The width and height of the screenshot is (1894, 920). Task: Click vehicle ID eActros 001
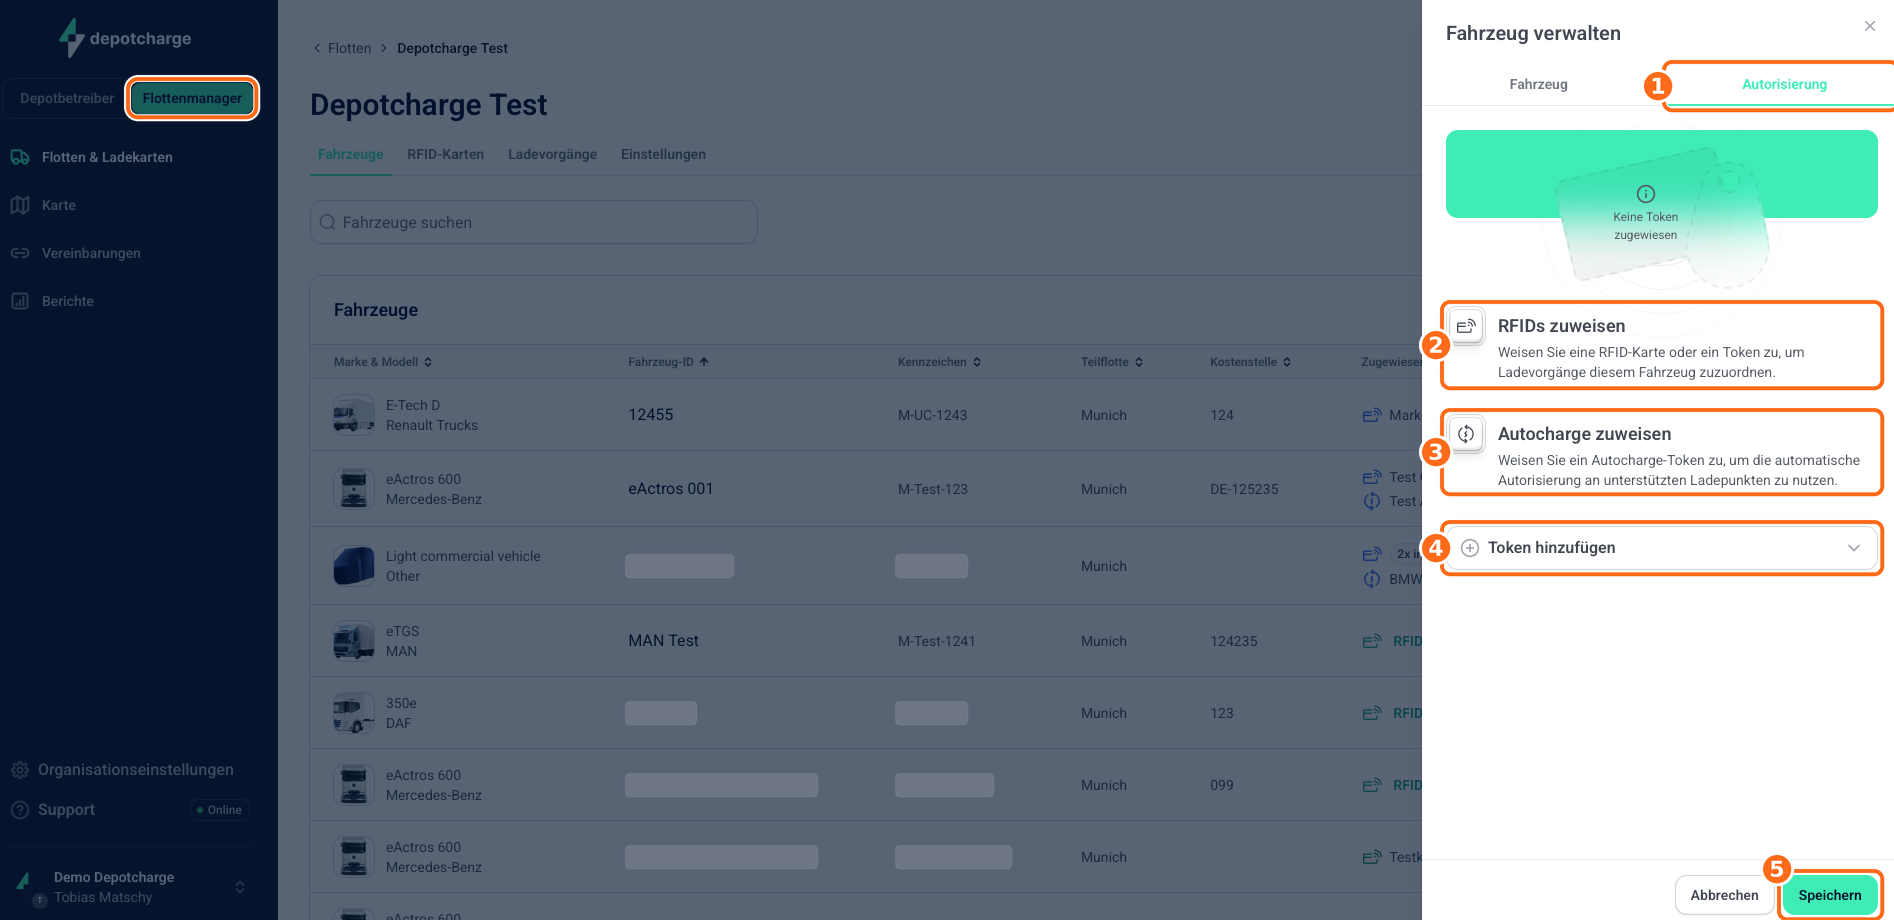tap(670, 489)
